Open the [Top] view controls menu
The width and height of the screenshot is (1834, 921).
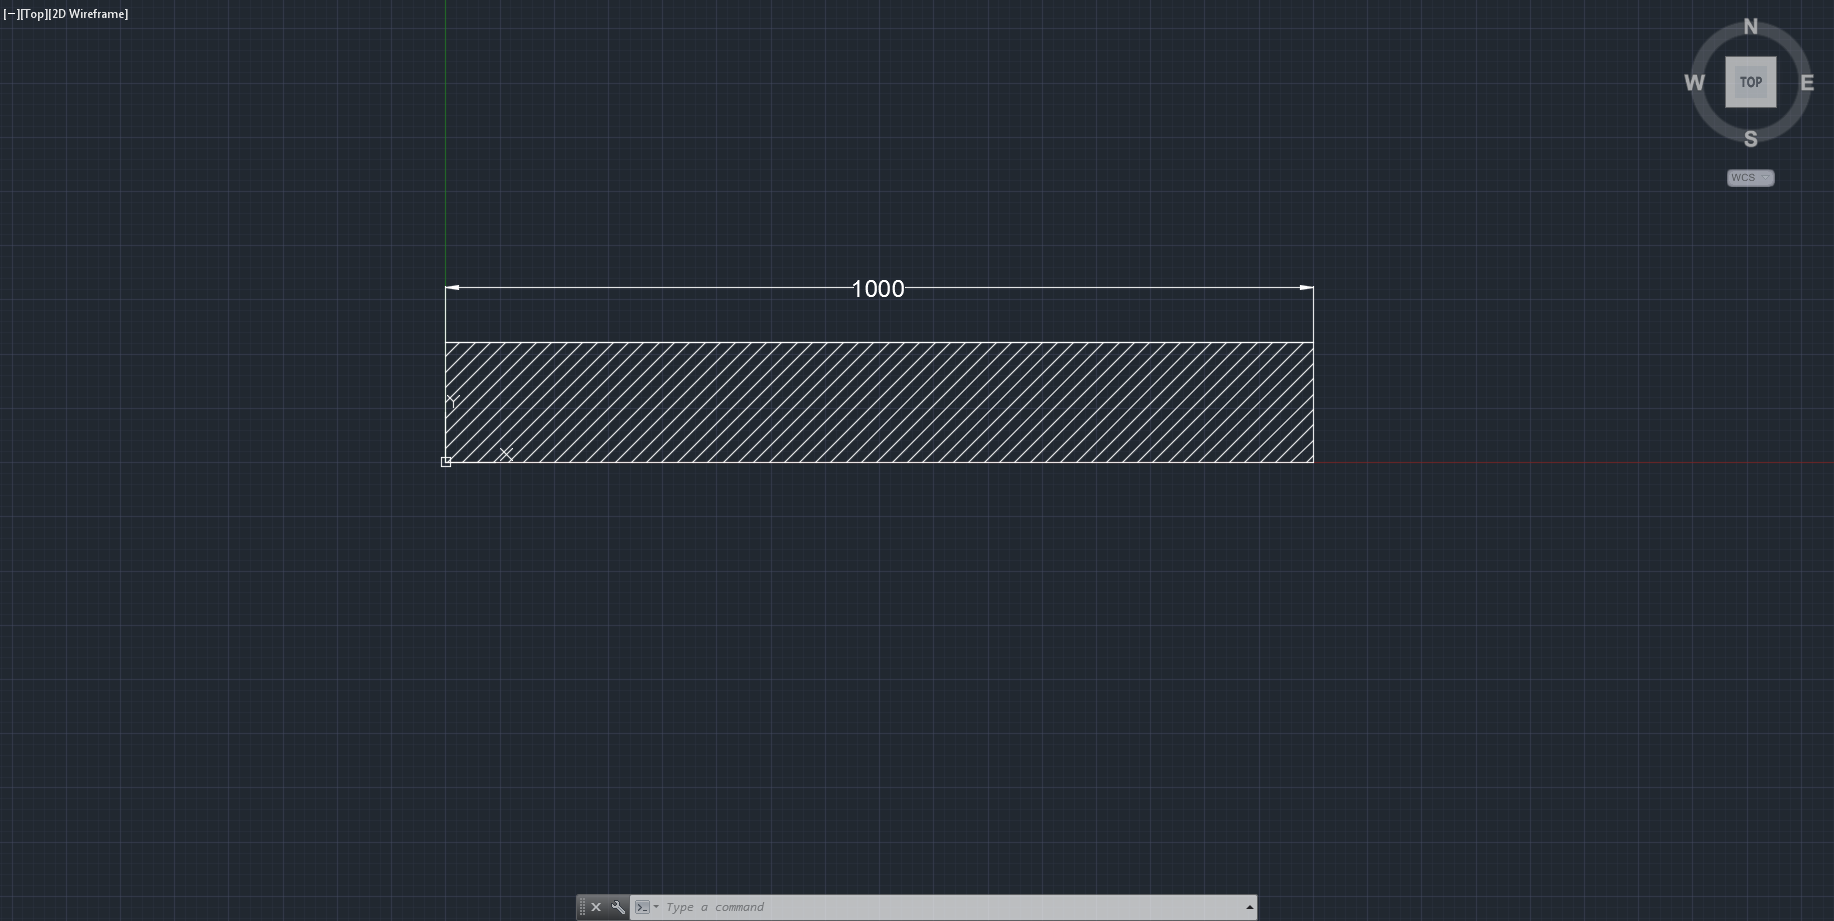34,14
